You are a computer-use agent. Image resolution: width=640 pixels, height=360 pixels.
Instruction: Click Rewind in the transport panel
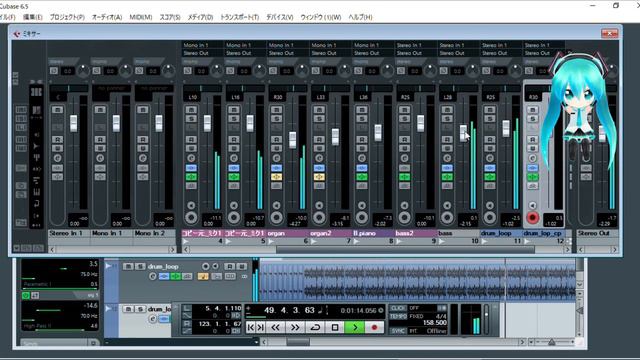pyautogui.click(x=276, y=327)
